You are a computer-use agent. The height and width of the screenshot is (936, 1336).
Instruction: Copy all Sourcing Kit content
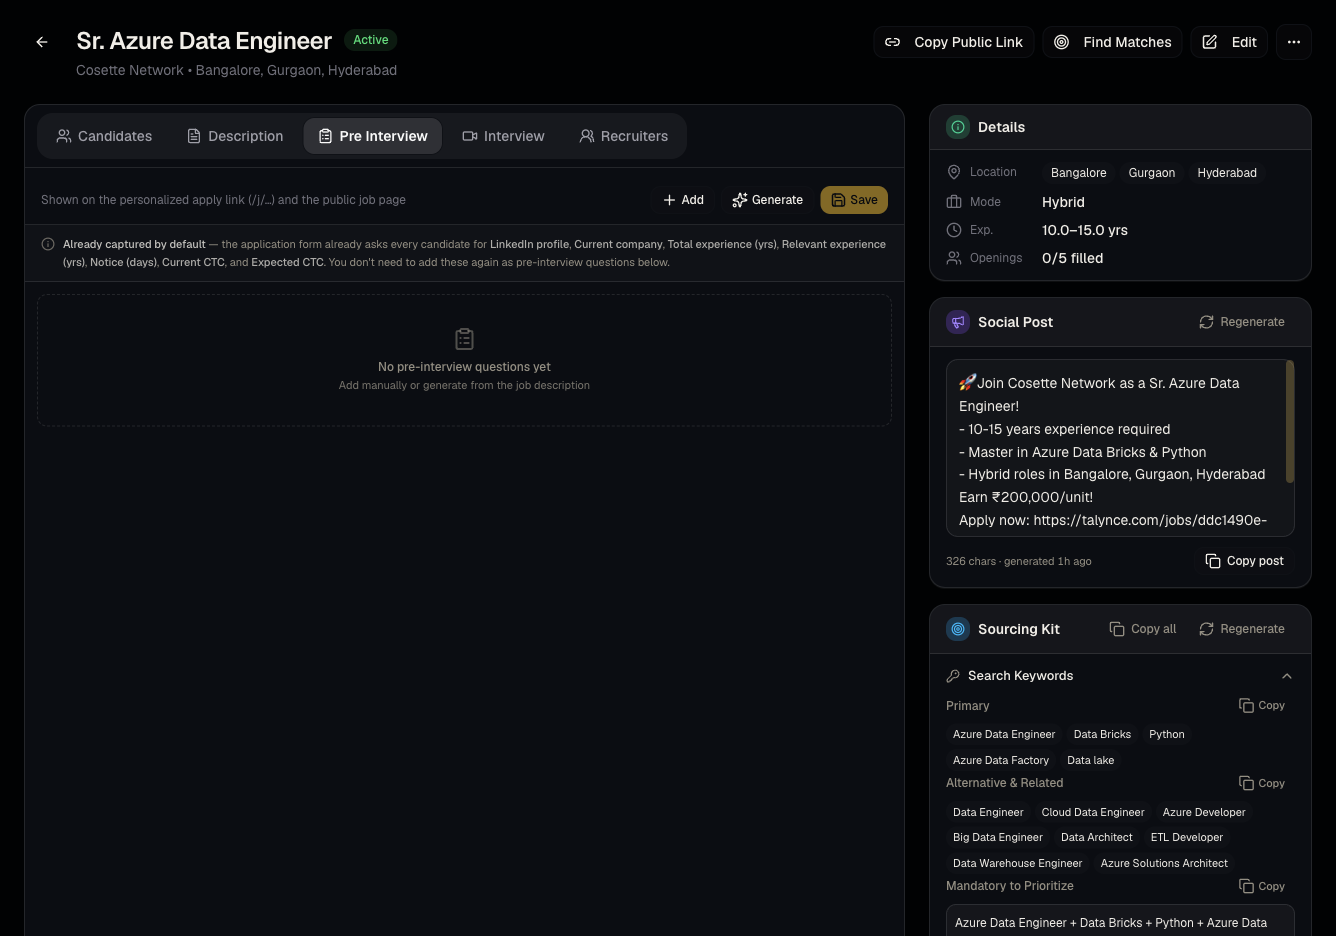tap(1143, 629)
